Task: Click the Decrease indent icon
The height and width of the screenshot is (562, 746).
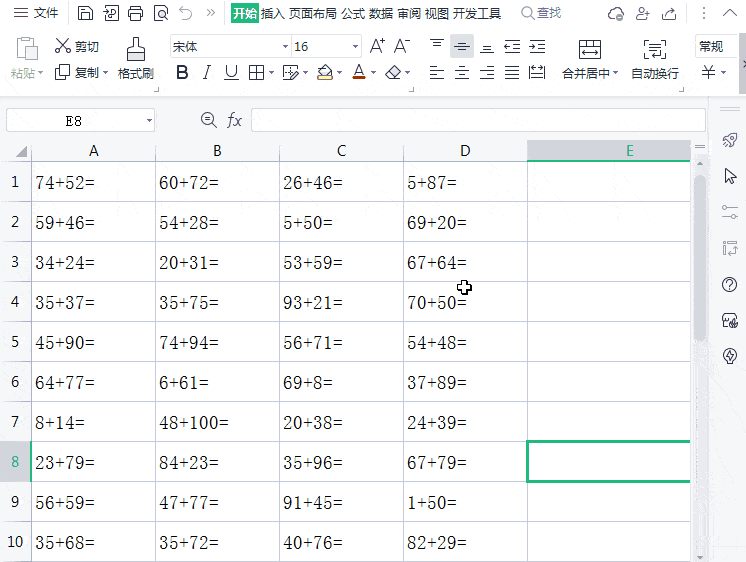Action: [512, 47]
